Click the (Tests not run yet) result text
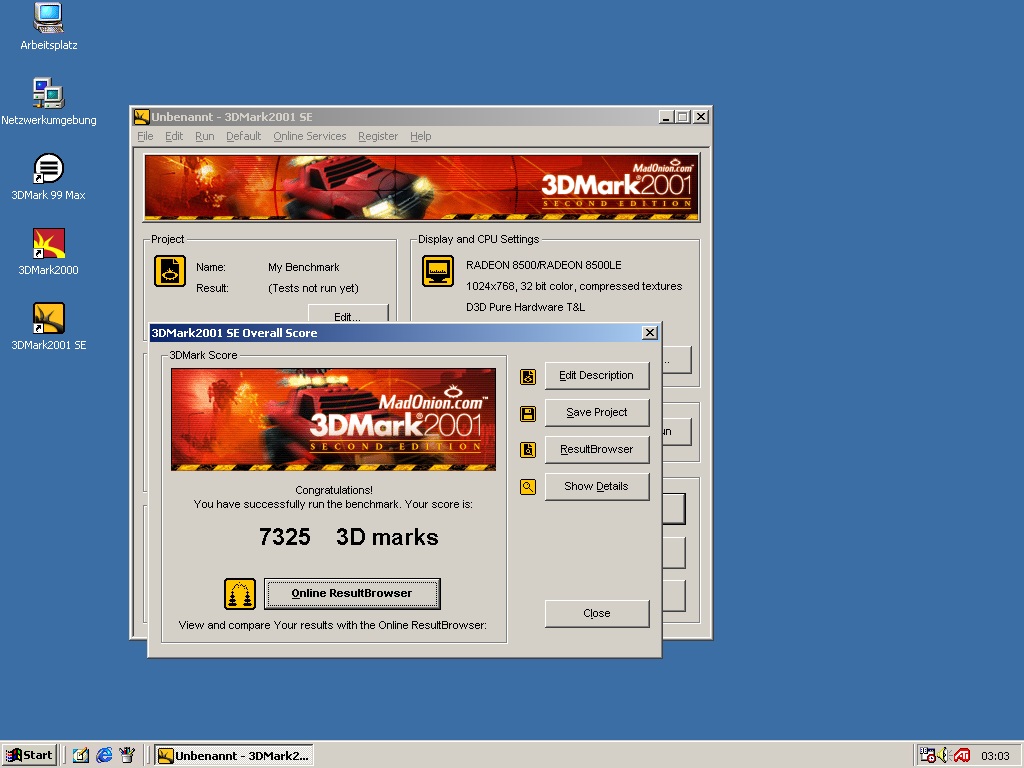Image resolution: width=1024 pixels, height=768 pixels. click(313, 288)
